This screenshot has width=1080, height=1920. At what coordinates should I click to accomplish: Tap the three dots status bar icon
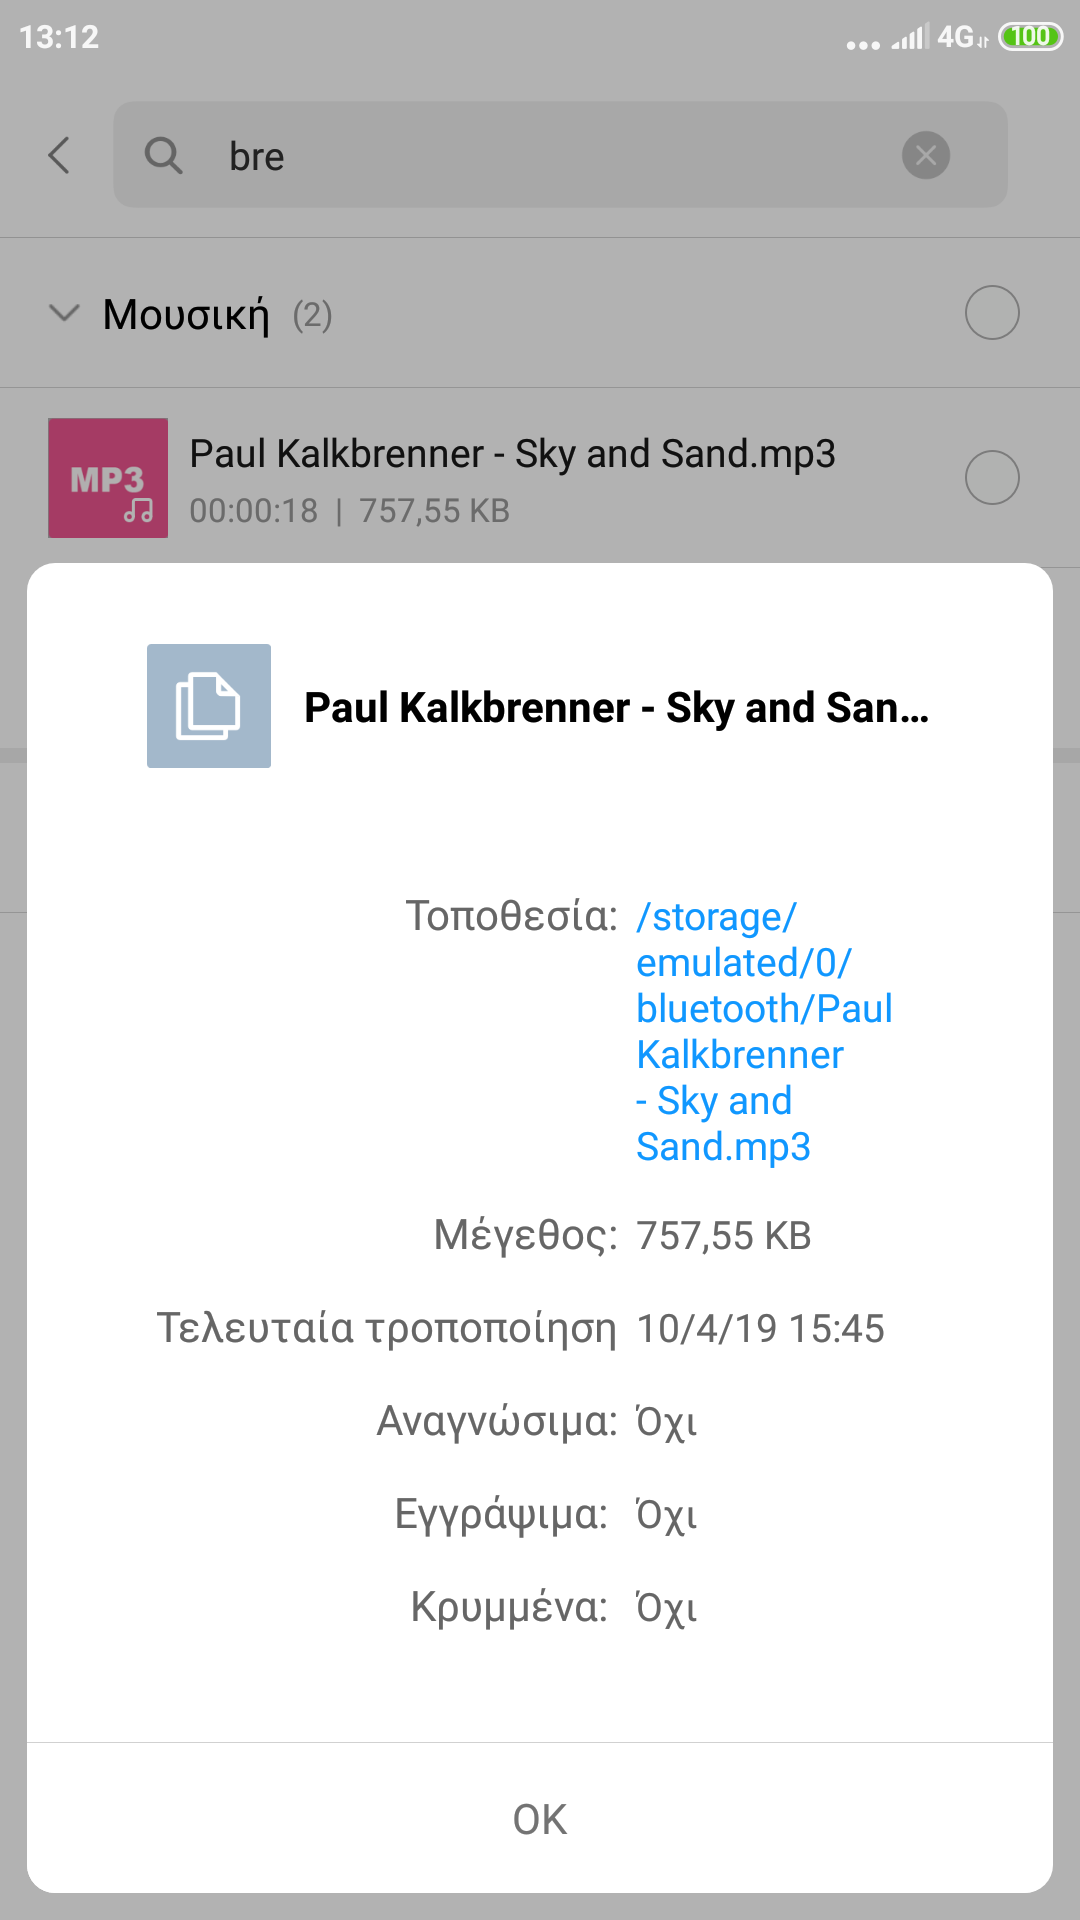[863, 44]
